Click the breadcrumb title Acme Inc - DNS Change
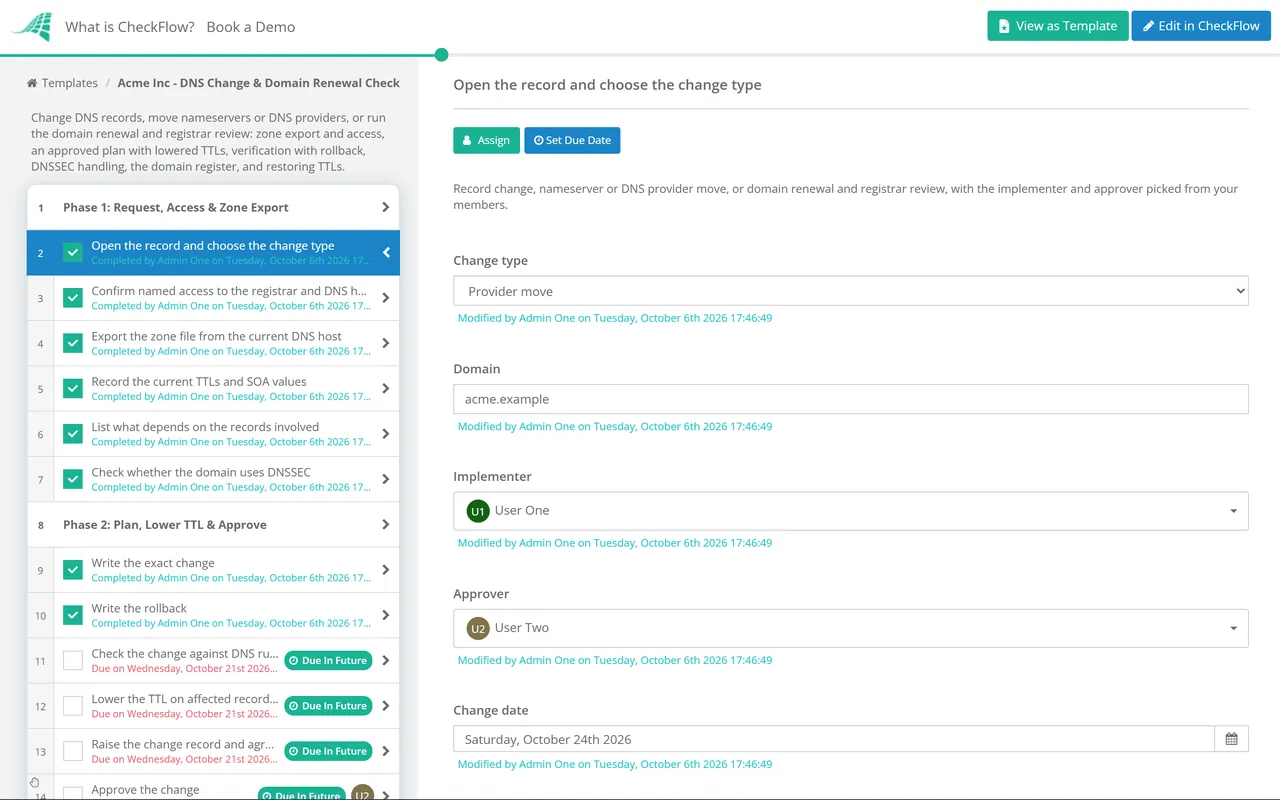Screen dimensions: 1280x800 (x=259, y=83)
